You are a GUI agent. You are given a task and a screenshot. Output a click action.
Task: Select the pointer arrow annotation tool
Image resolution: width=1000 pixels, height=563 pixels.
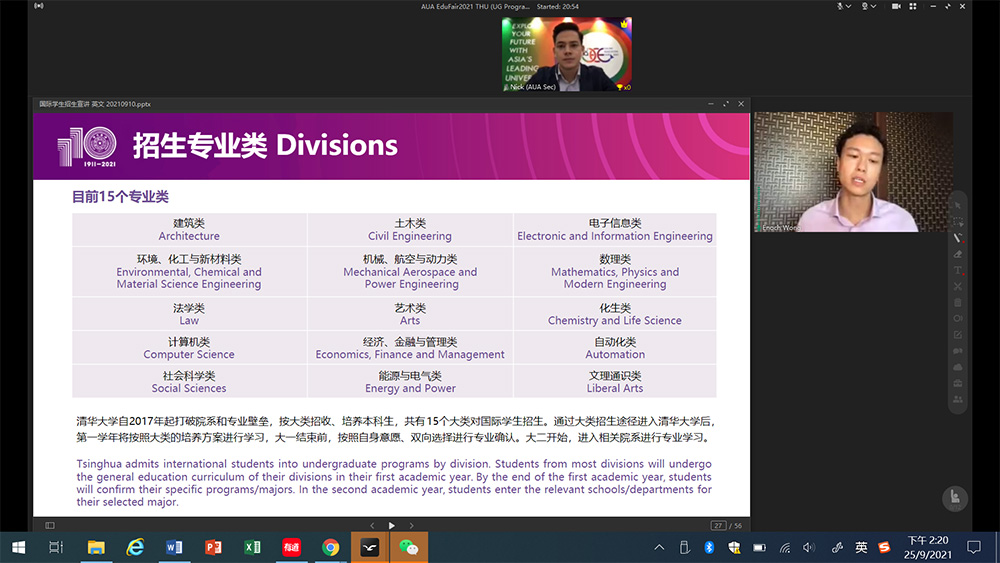(958, 205)
